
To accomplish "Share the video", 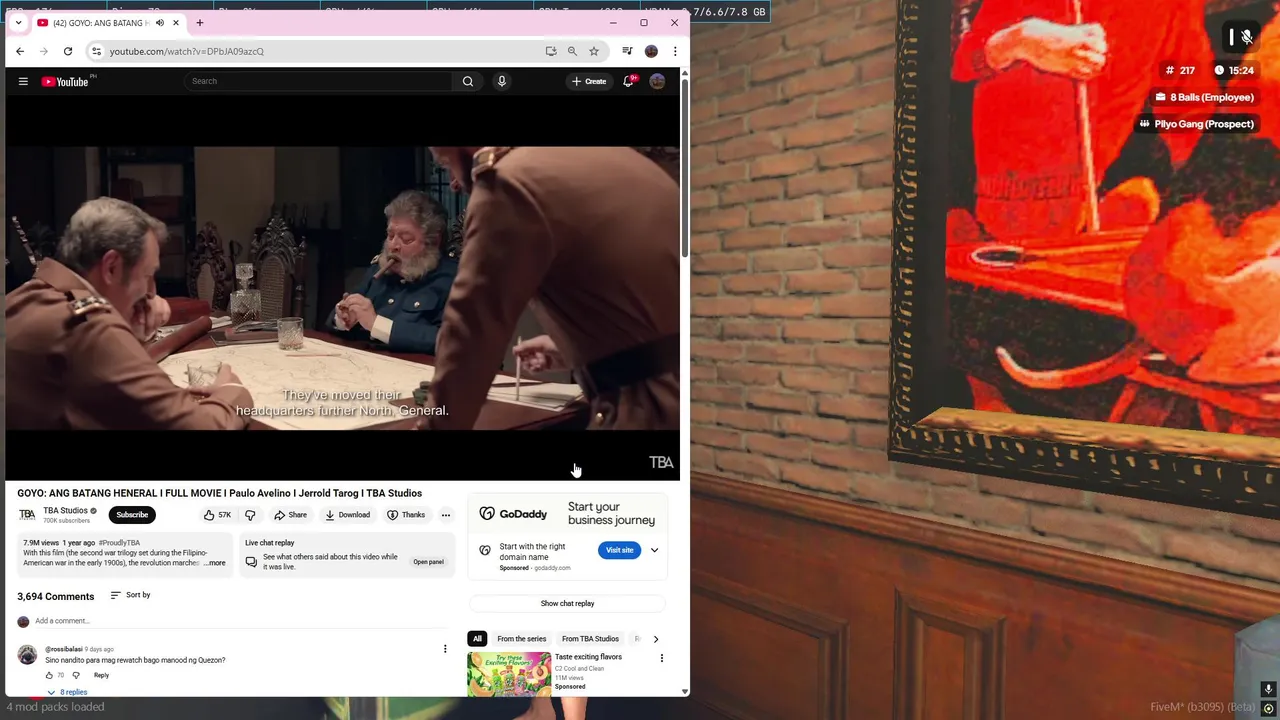I will (x=291, y=515).
